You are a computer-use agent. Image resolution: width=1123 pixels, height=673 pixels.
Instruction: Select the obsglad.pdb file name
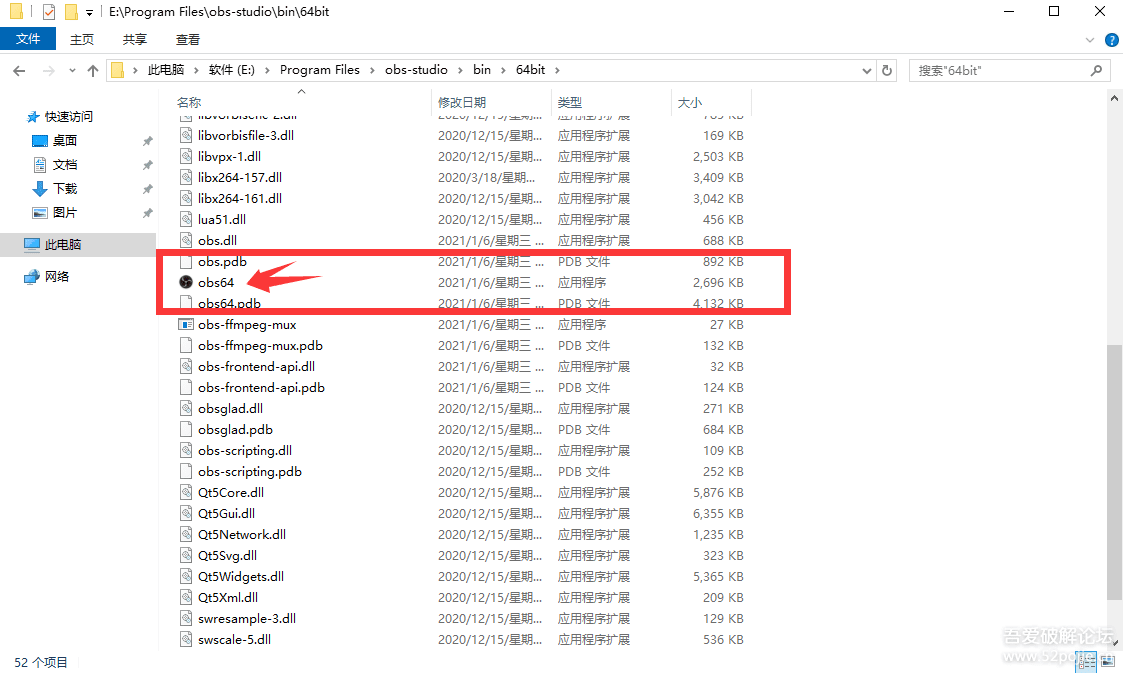[236, 430]
